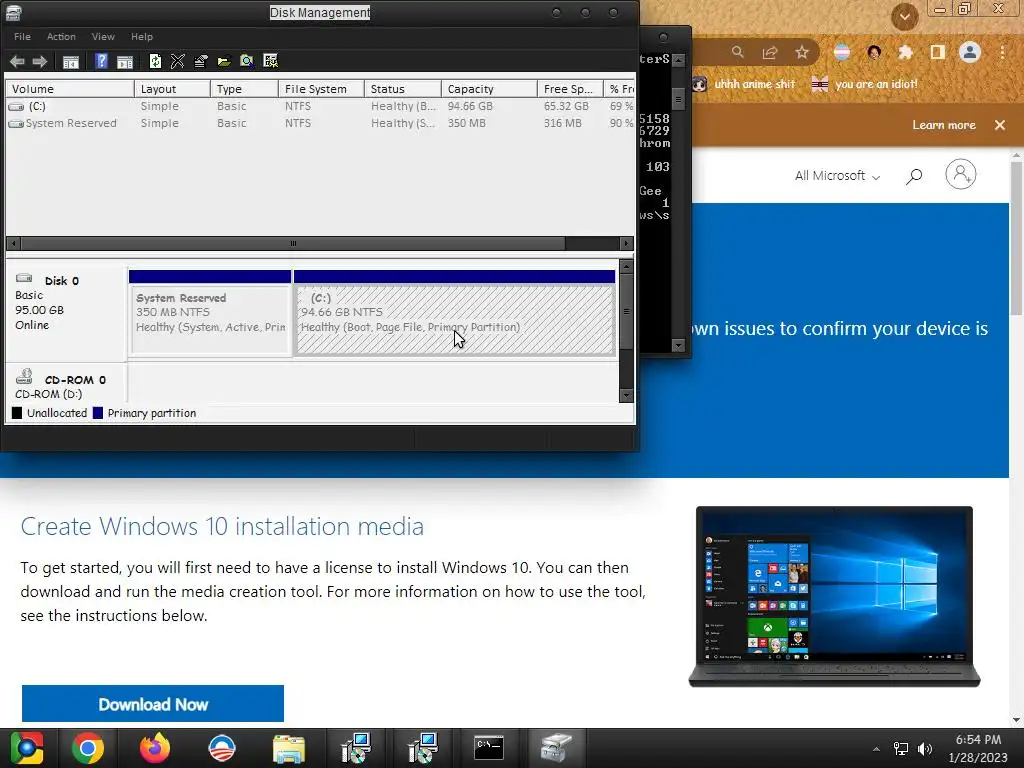The height and width of the screenshot is (768, 1024).
Task: Open the View menu in Disk Management
Action: click(103, 37)
